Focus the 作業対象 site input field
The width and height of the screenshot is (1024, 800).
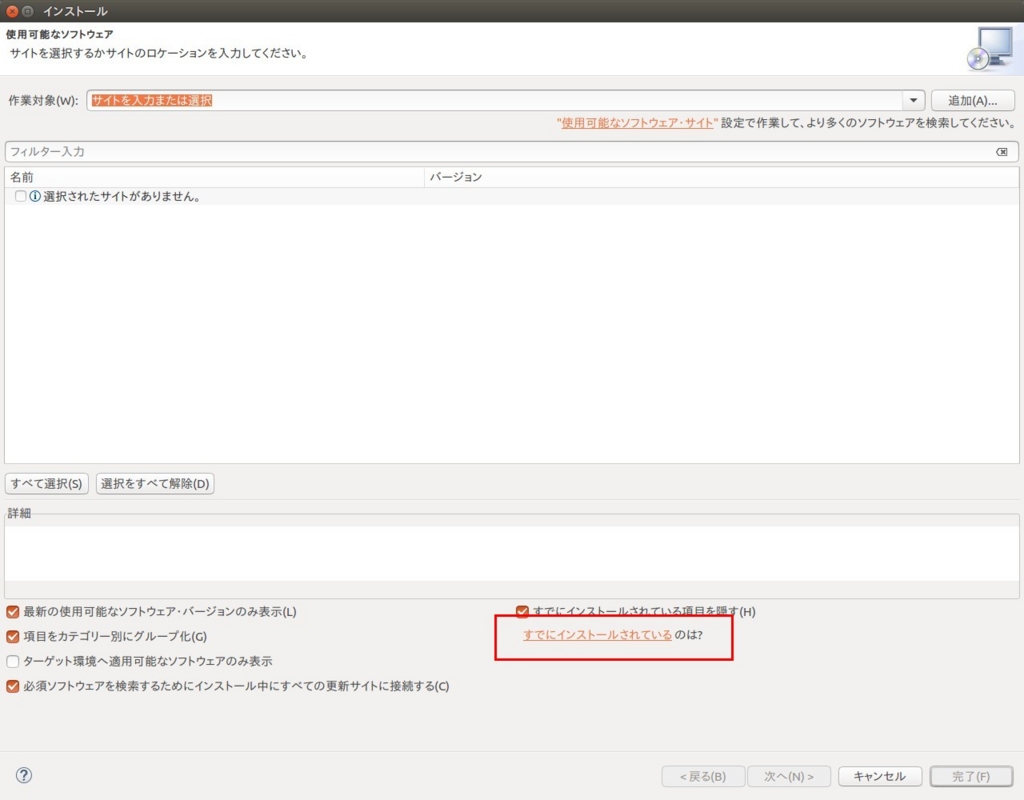pyautogui.click(x=495, y=101)
